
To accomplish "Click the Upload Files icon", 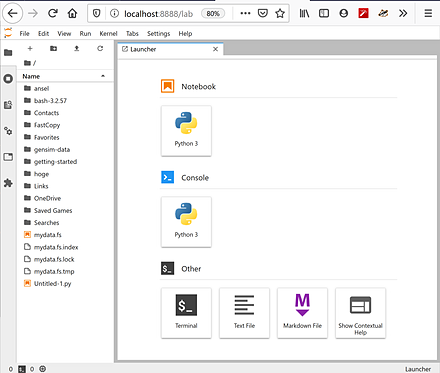I will [77, 49].
